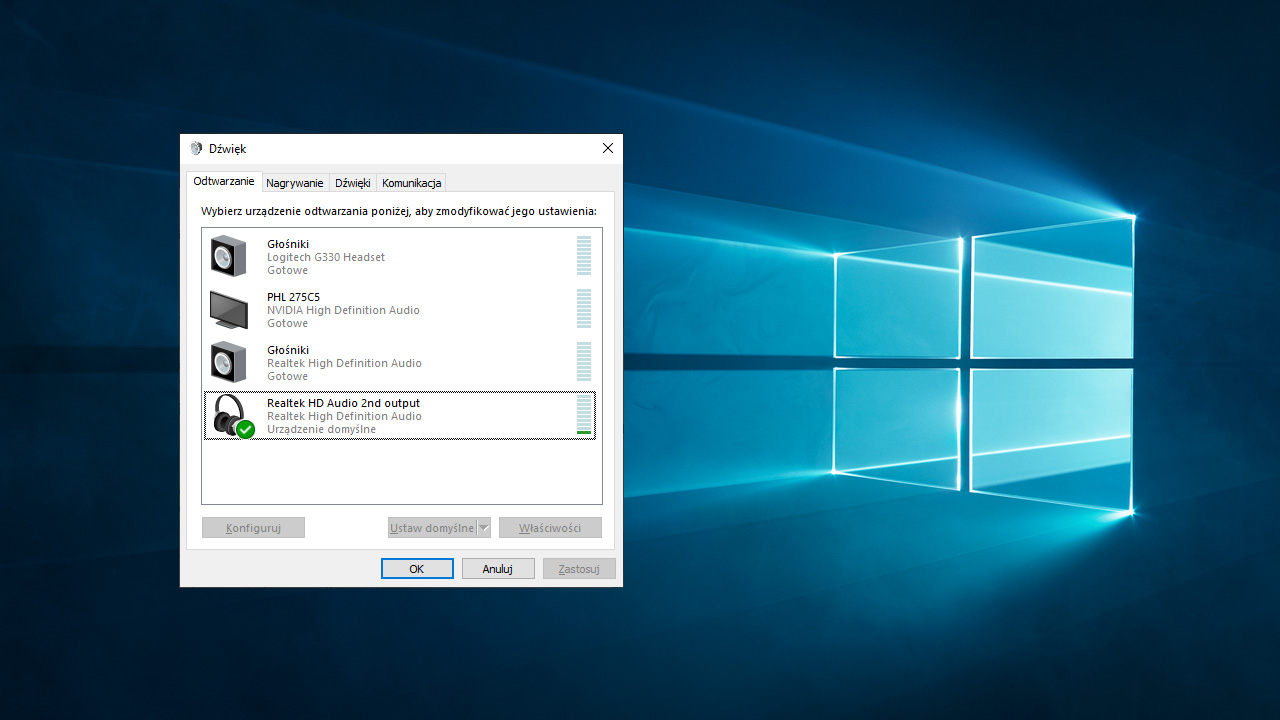Image resolution: width=1280 pixels, height=720 pixels.
Task: Open Właściwości for the selected device
Action: pyautogui.click(x=550, y=528)
